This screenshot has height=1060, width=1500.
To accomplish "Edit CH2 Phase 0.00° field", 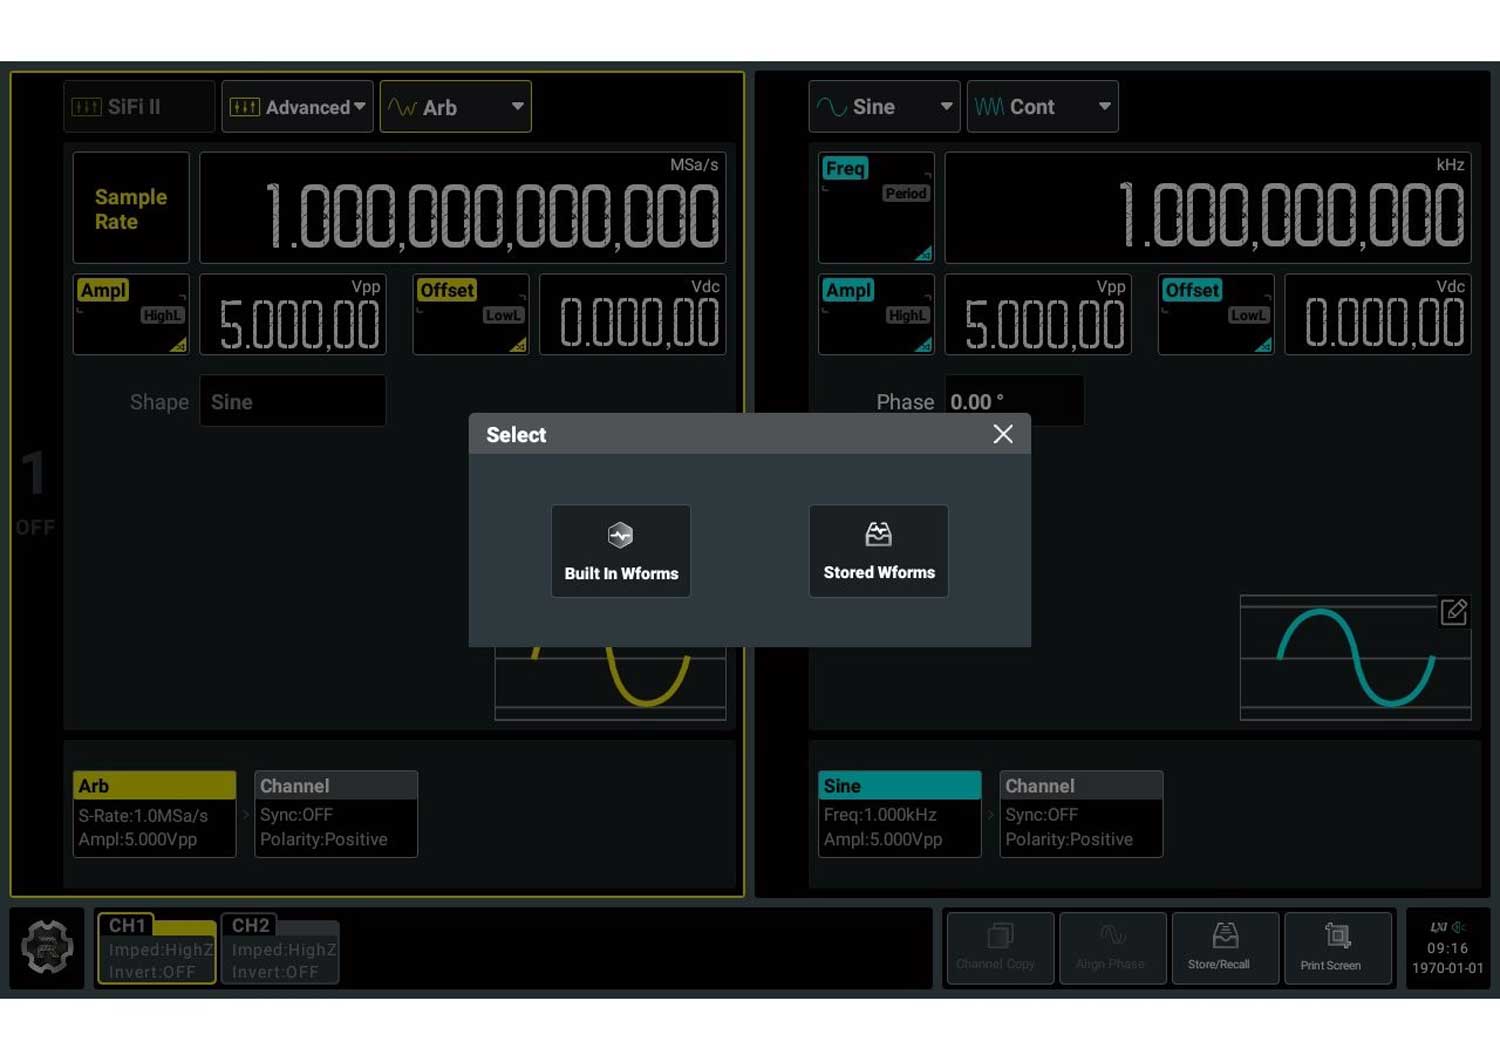I will point(1014,401).
